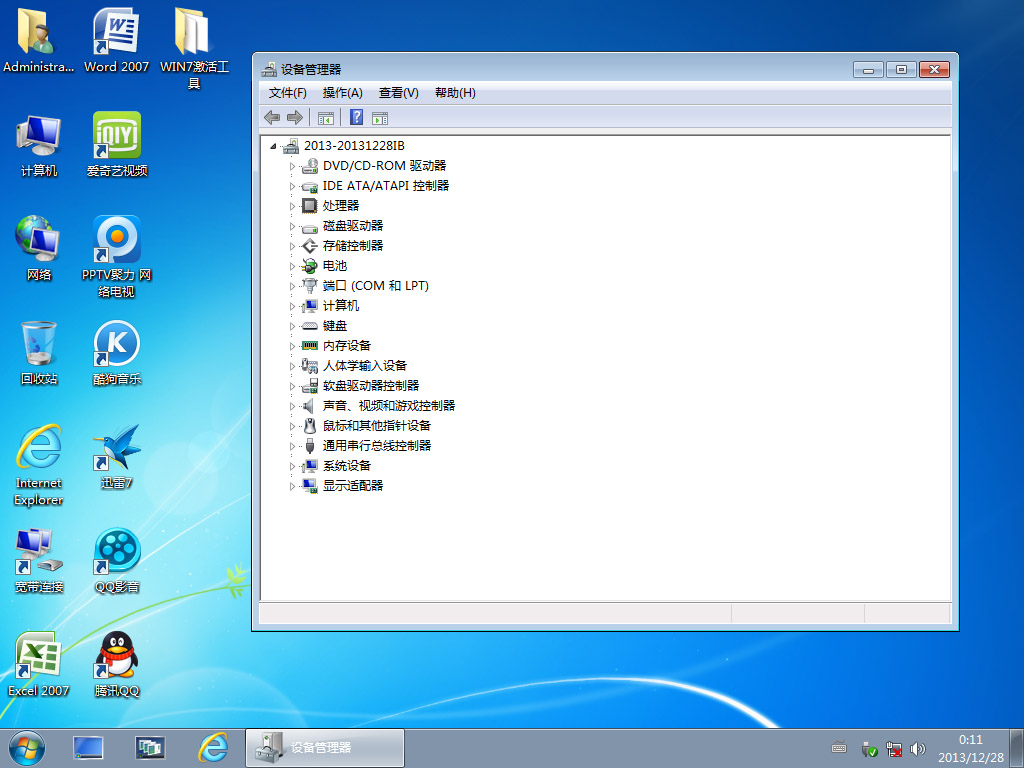Open the Windows Start orb

pyautogui.click(x=27, y=748)
